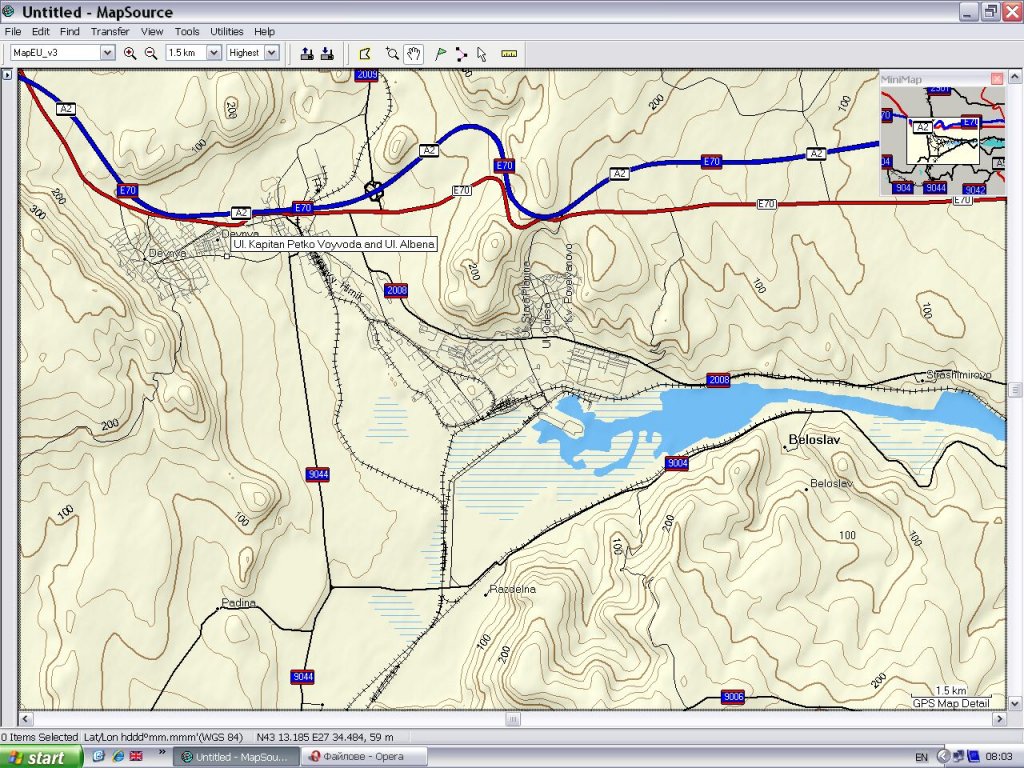Click the Send to Device icon

point(306,54)
